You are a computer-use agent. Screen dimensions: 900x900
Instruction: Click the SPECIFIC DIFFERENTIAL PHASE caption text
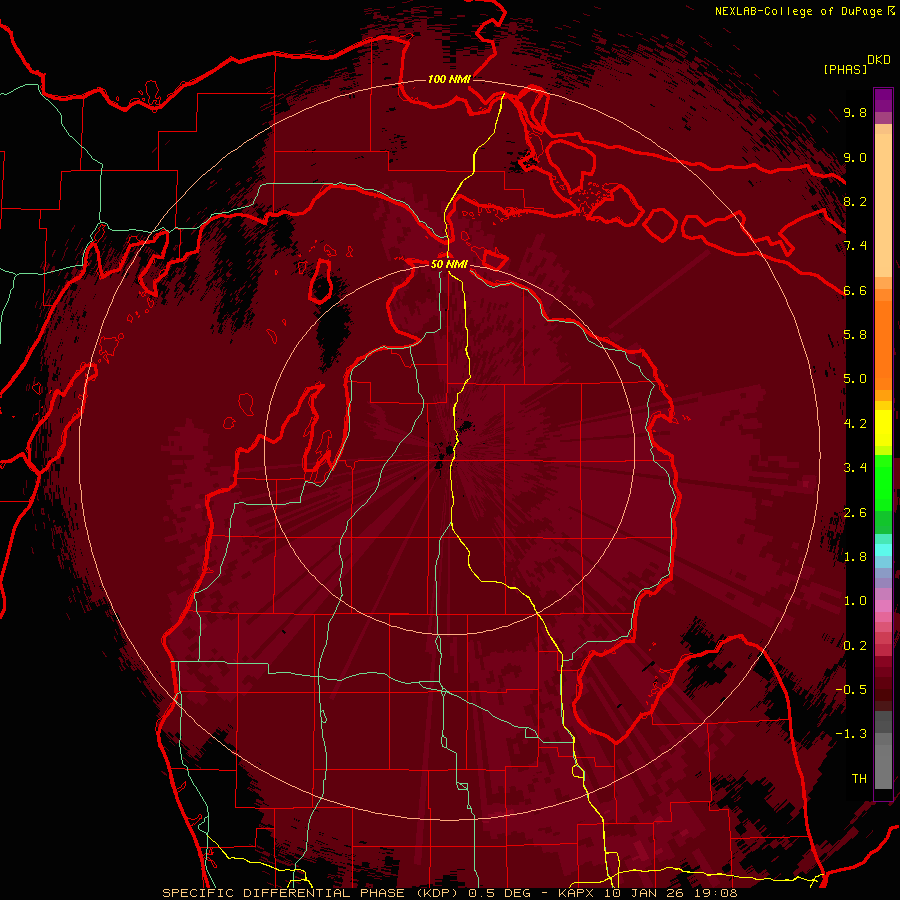coord(284,893)
